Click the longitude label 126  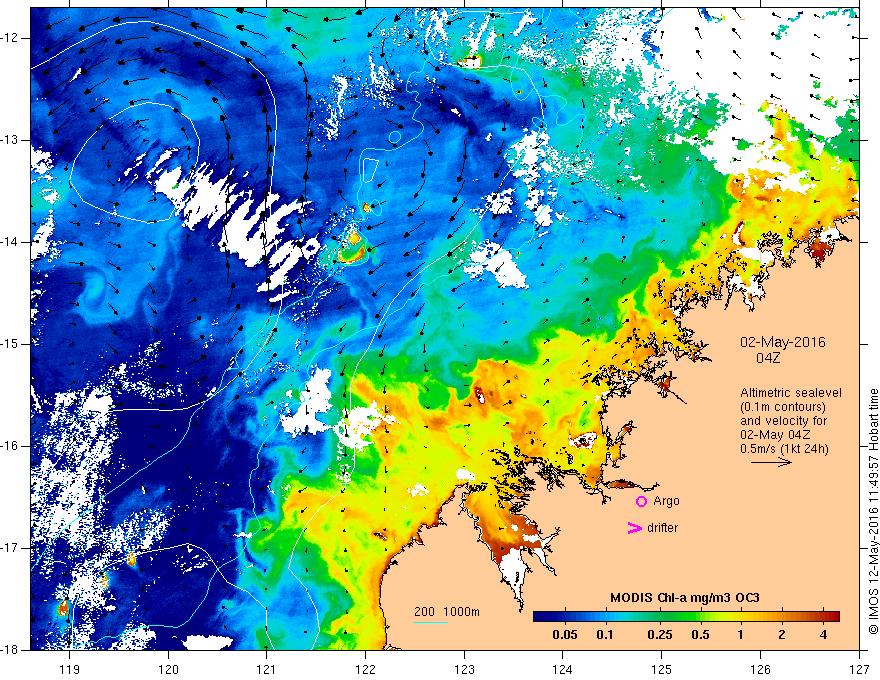coord(760,670)
